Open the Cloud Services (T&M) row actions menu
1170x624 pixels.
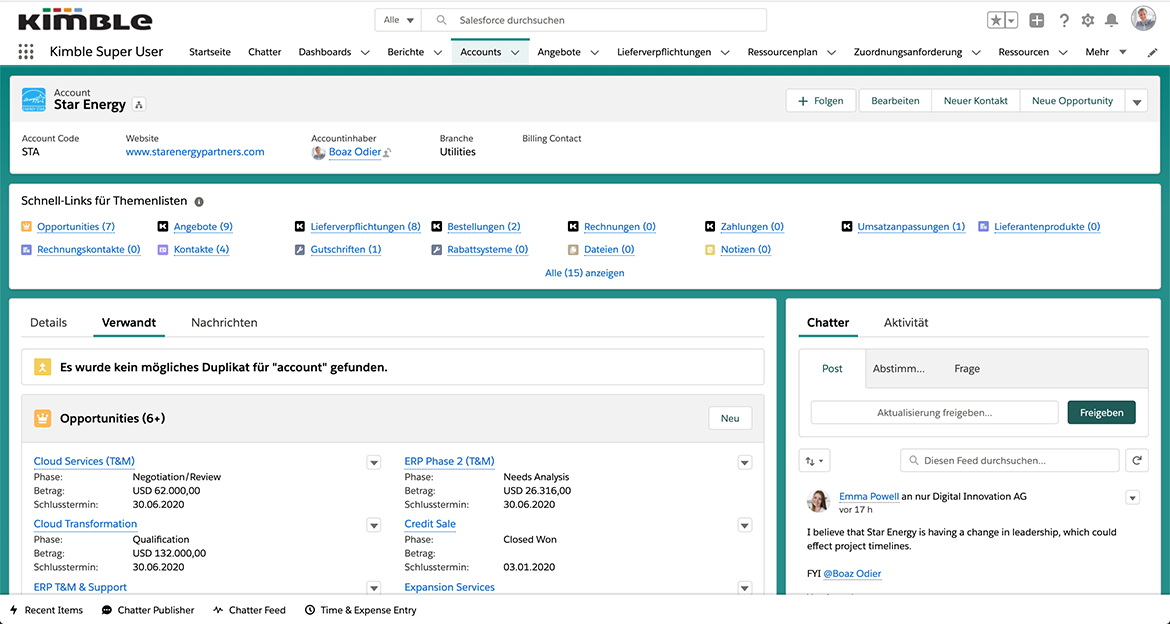[374, 463]
